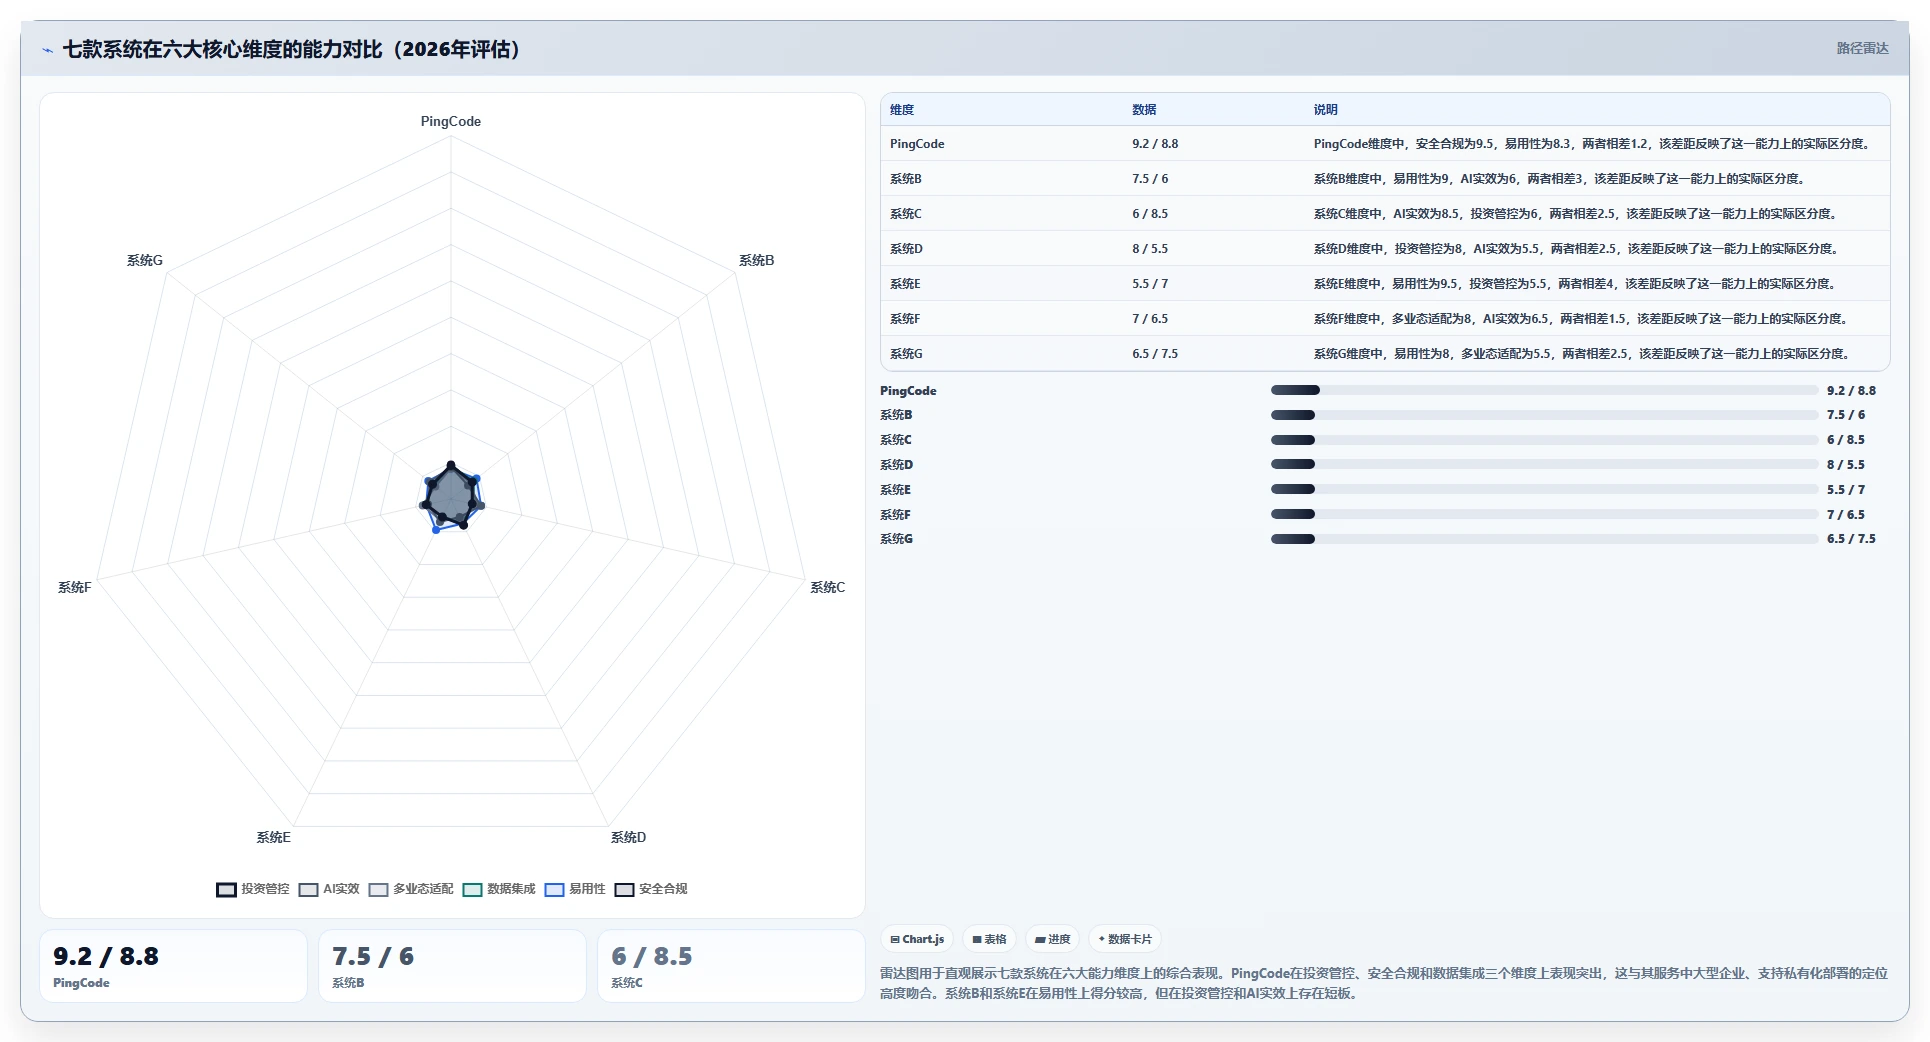1930x1042 pixels.
Task: Click the 系统F axis label on radar
Action: tap(74, 587)
